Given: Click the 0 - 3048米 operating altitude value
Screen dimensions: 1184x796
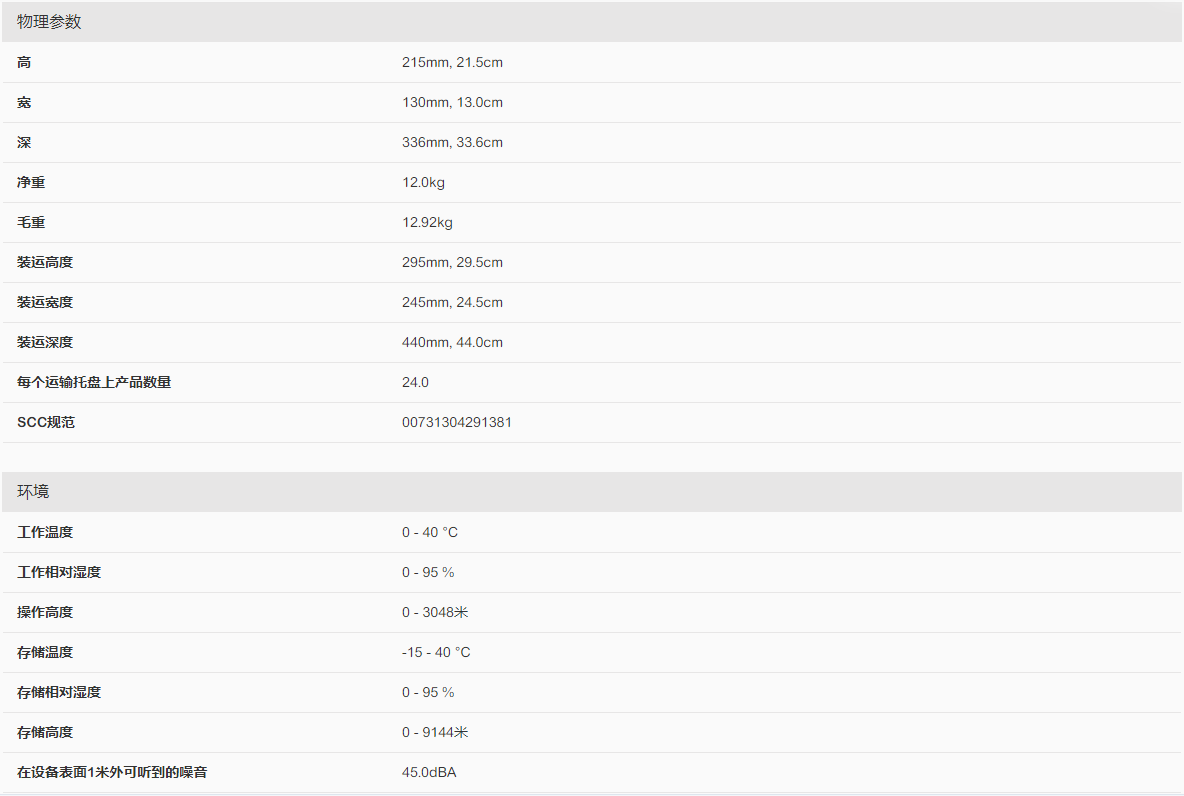Looking at the screenshot, I should pyautogui.click(x=435, y=612).
